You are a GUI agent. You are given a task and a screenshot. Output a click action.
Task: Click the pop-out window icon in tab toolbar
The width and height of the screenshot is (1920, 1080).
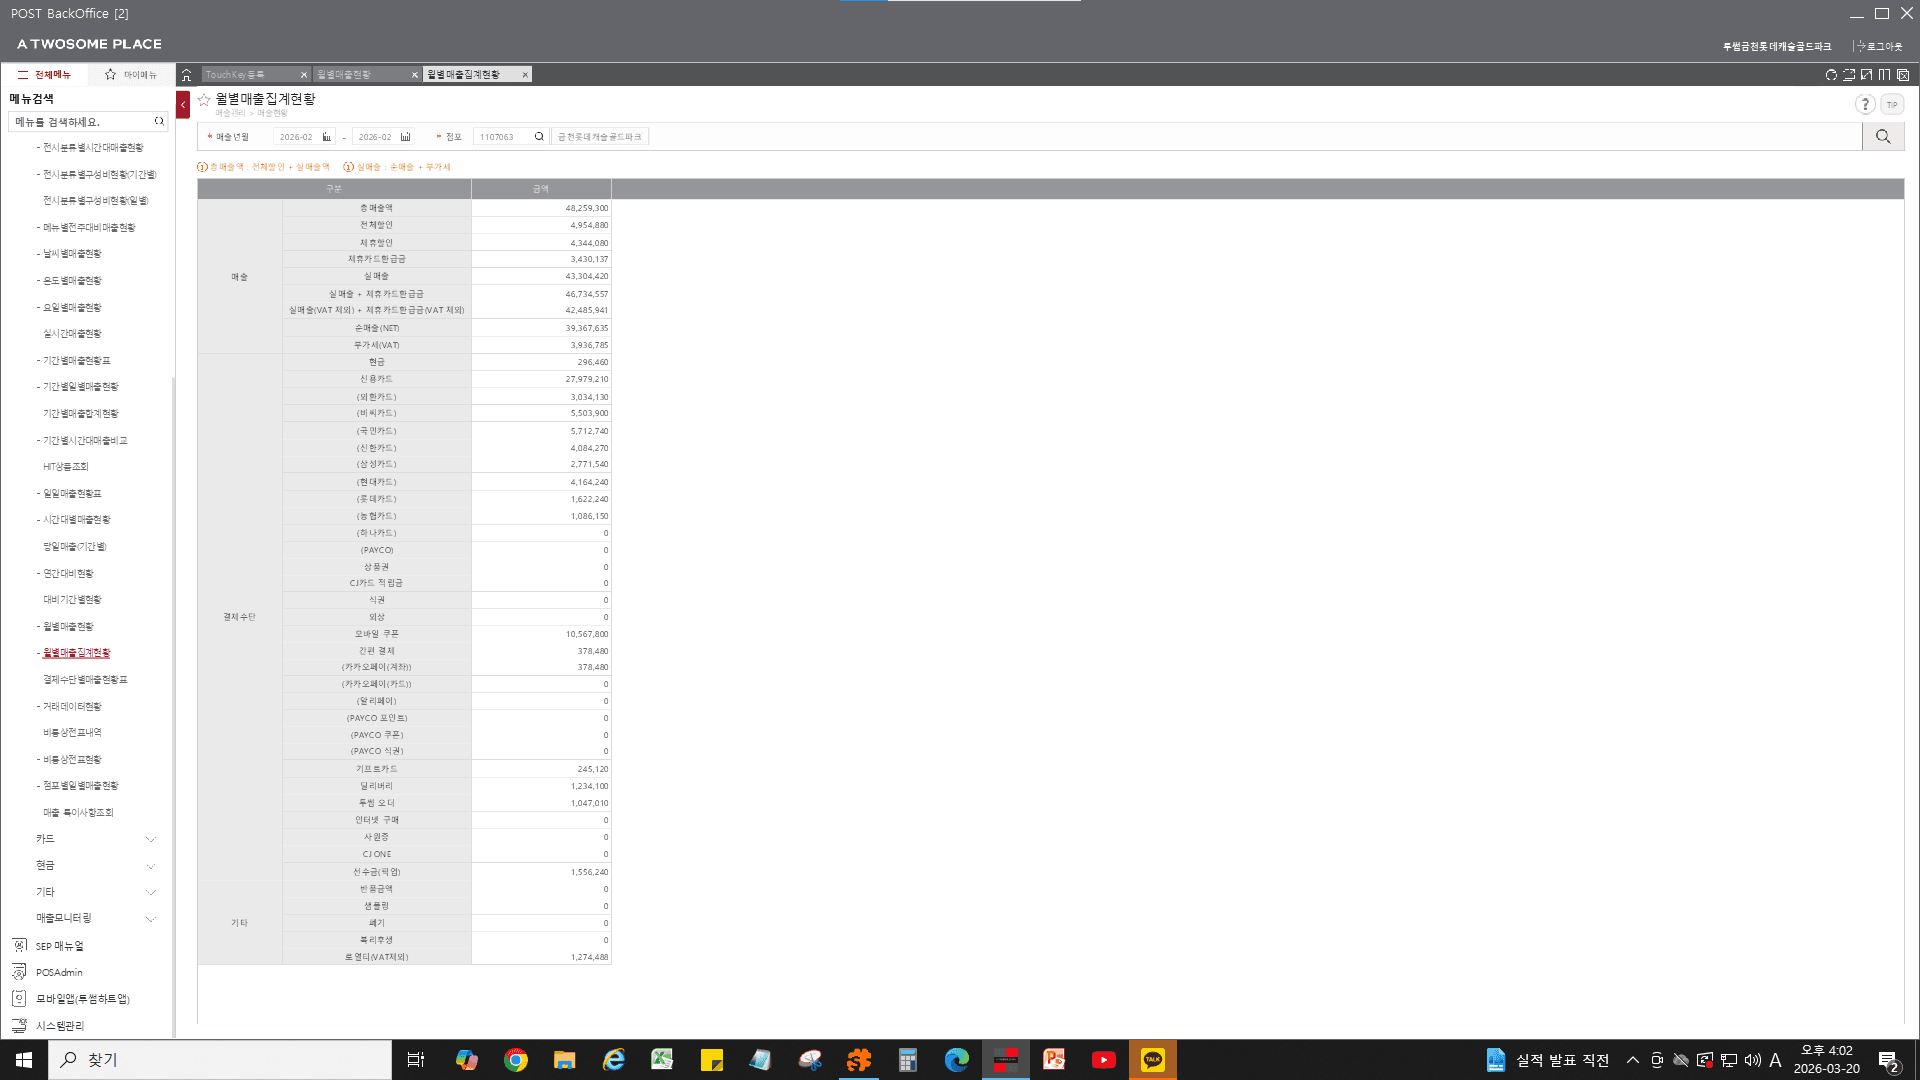tap(1849, 75)
